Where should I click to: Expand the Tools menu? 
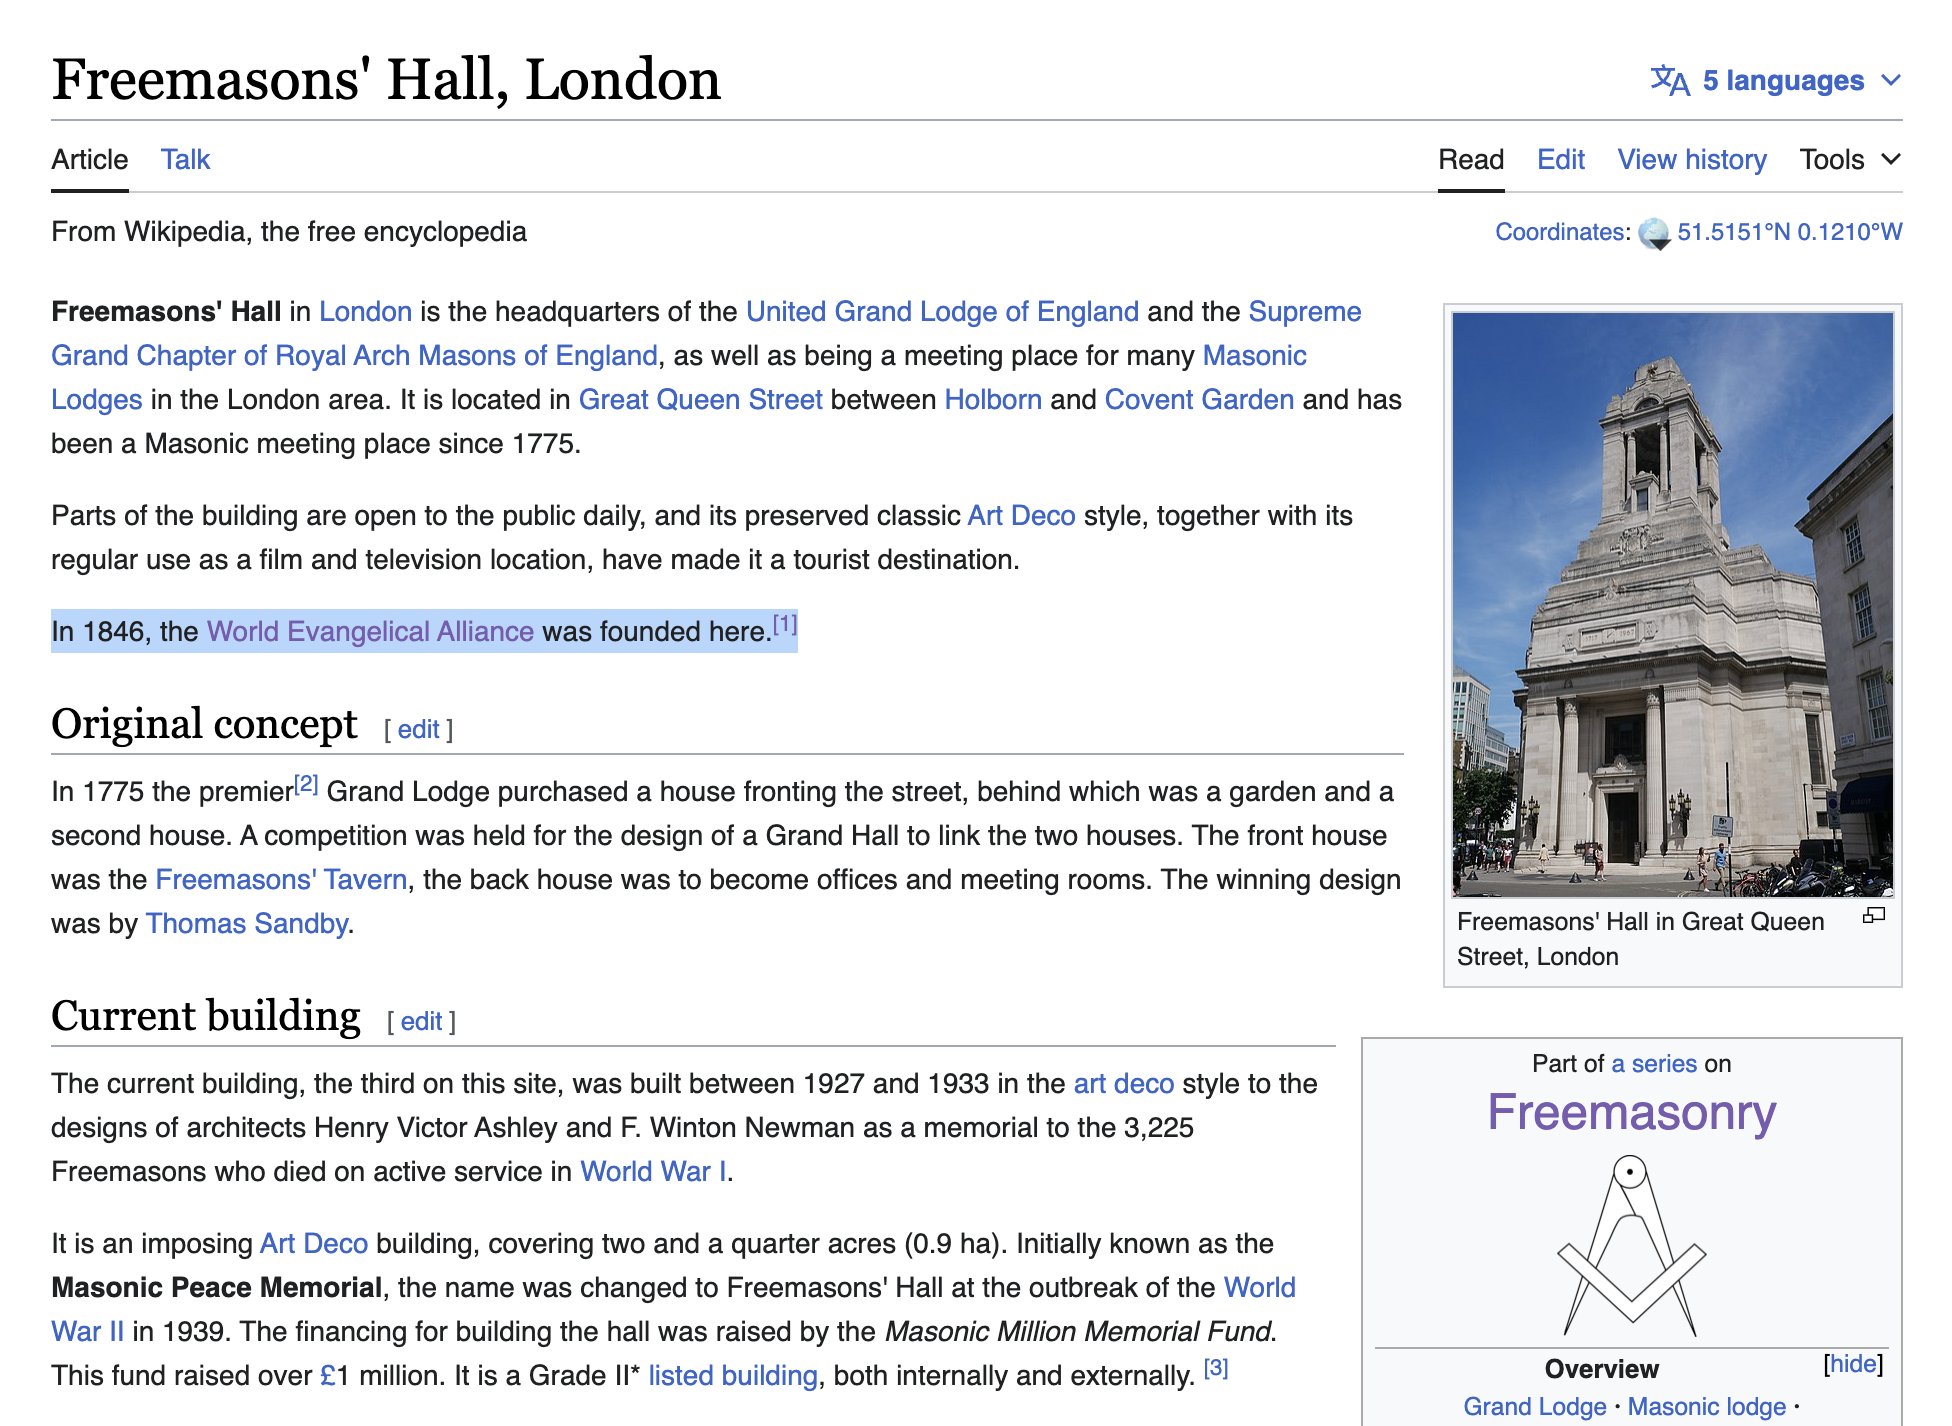tap(1850, 159)
